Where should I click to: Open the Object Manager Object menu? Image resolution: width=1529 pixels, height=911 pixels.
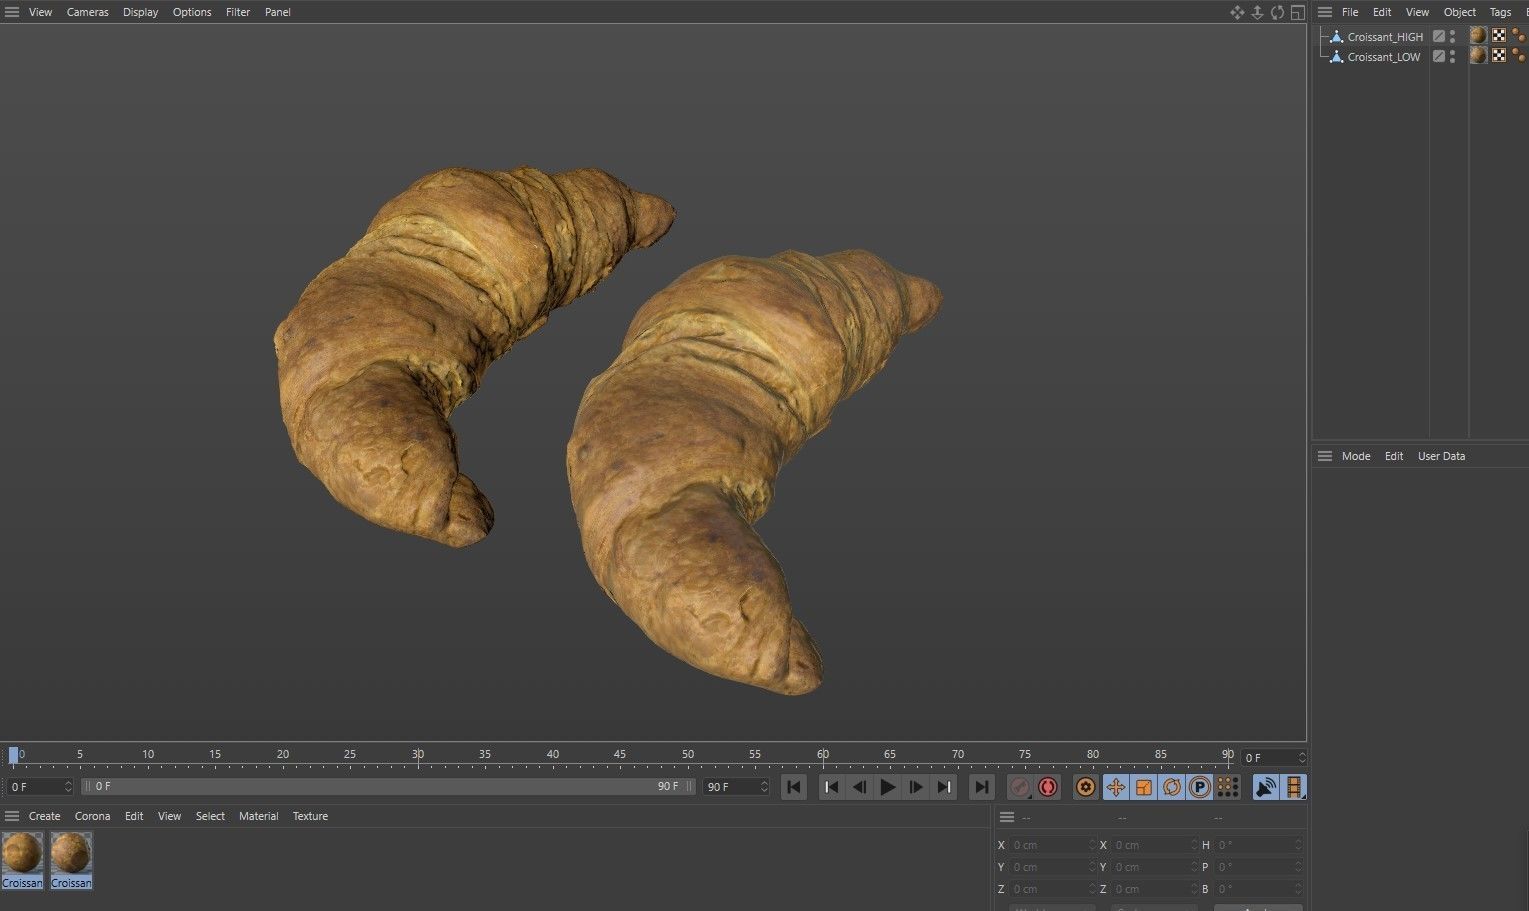coord(1460,12)
